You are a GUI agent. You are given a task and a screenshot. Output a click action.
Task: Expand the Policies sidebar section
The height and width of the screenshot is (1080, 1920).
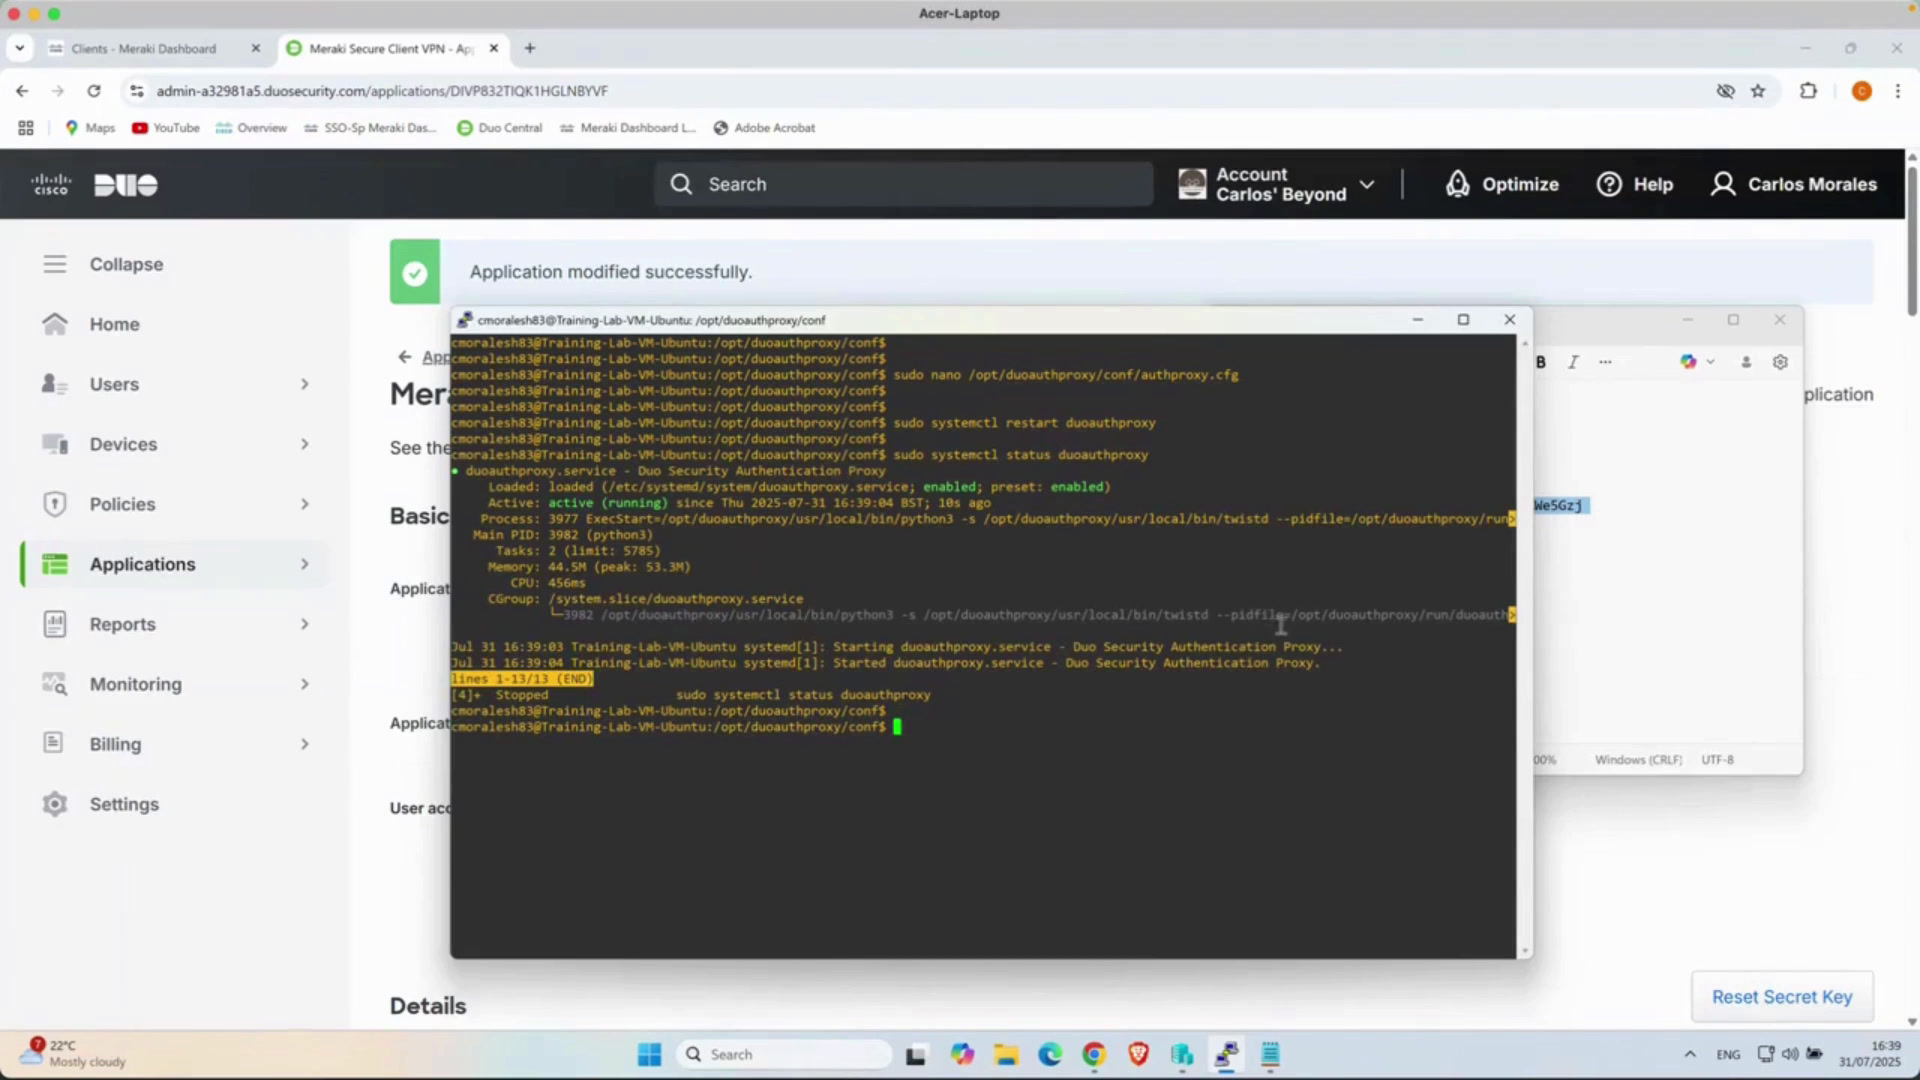305,504
